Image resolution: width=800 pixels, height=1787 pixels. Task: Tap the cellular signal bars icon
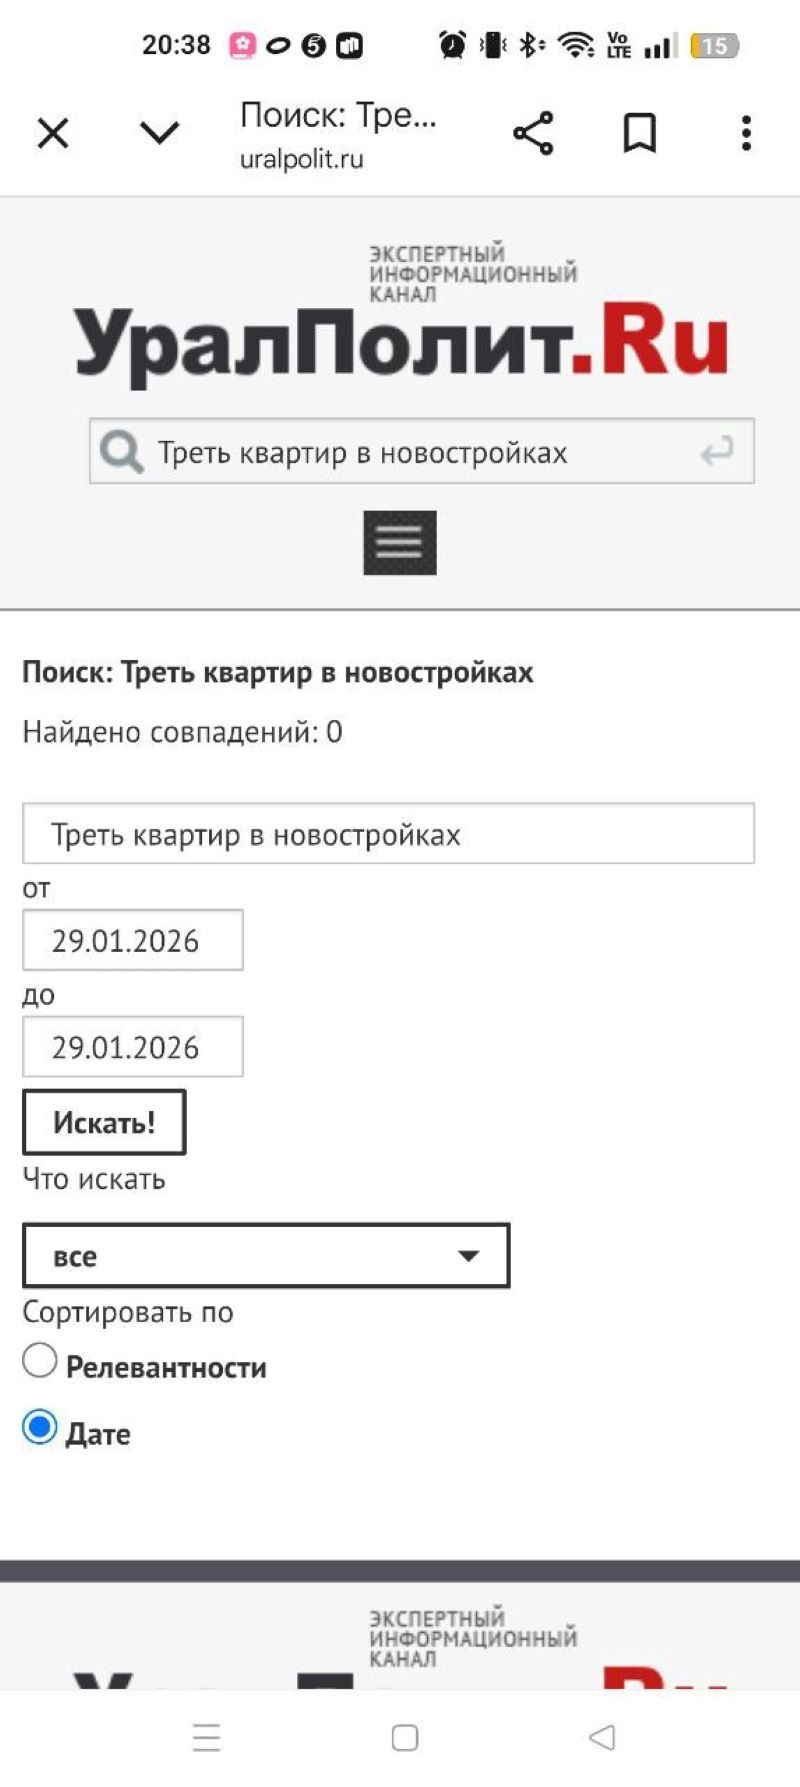click(661, 45)
